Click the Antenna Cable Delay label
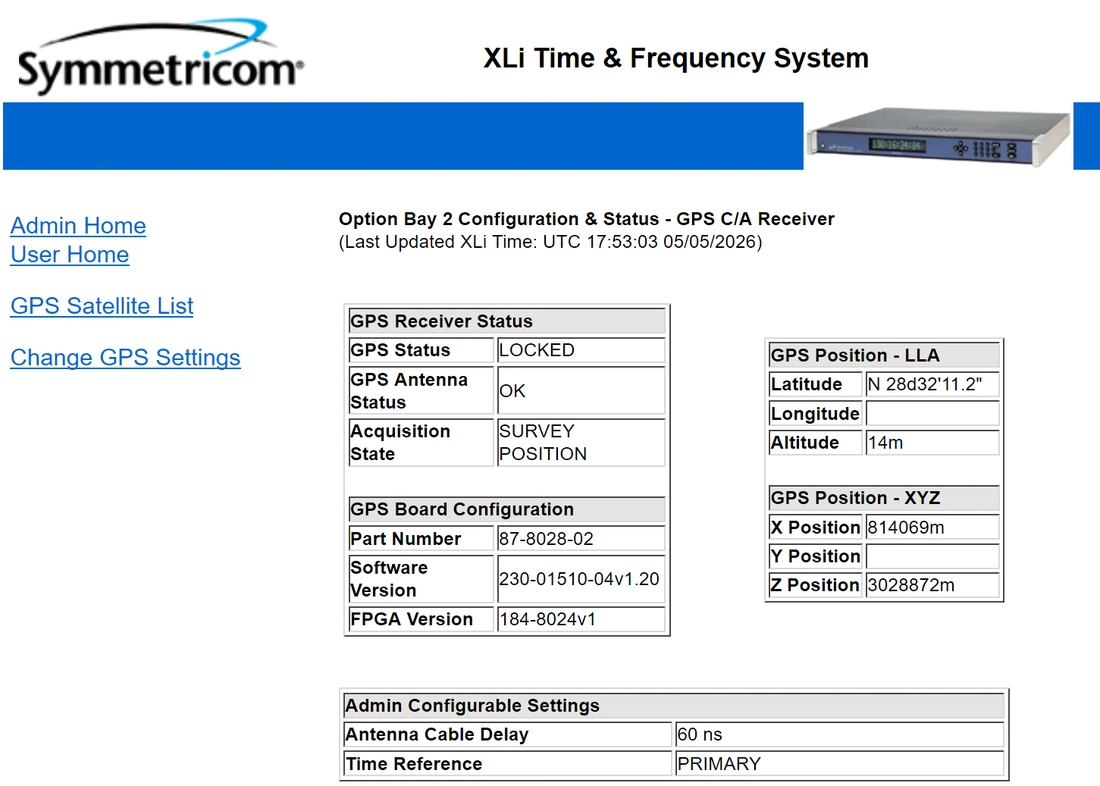The image size is (1100, 786). (x=436, y=735)
